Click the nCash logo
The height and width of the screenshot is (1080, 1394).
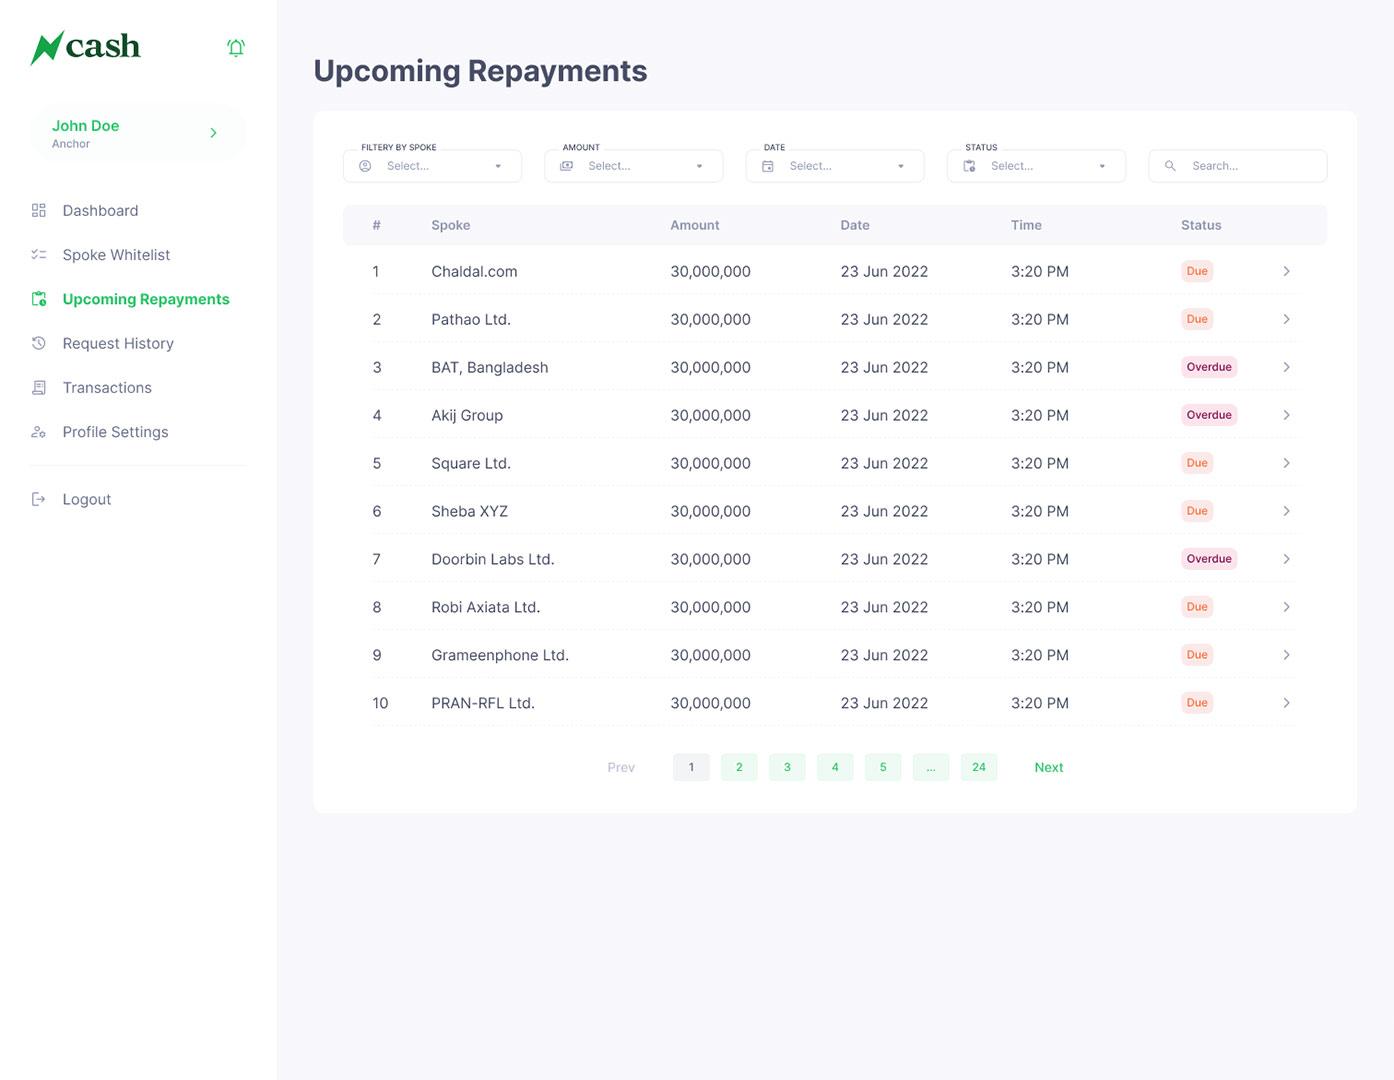[86, 47]
